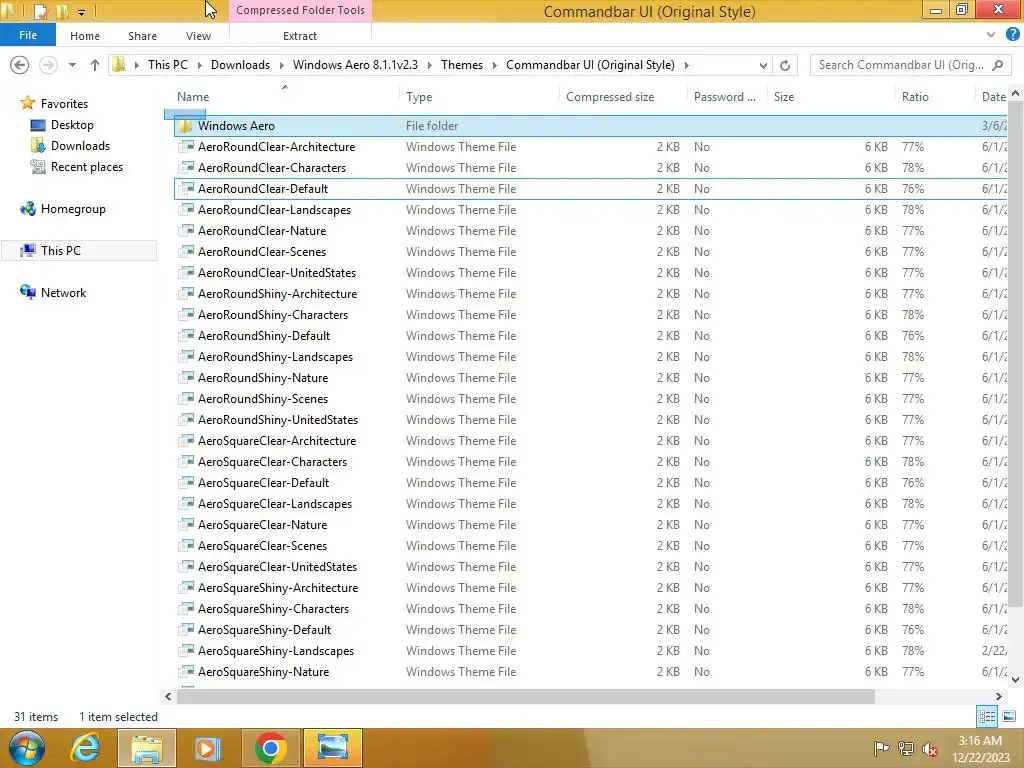Select the AeroRoundClear-Architecture file icon

point(187,146)
